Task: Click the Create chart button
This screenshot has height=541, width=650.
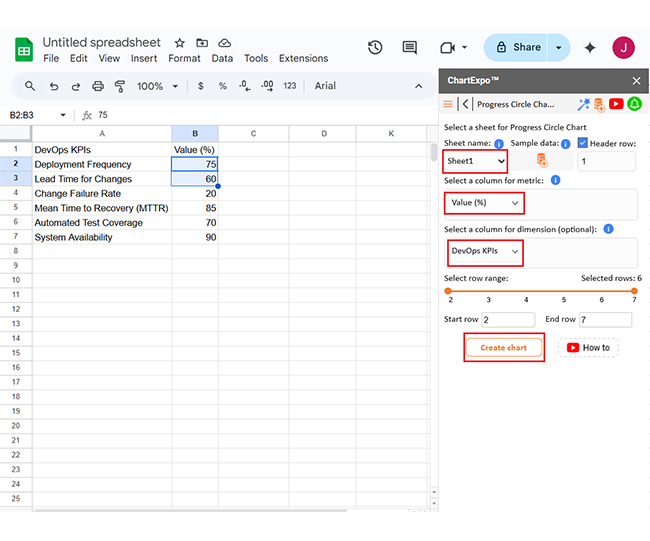Action: [504, 348]
